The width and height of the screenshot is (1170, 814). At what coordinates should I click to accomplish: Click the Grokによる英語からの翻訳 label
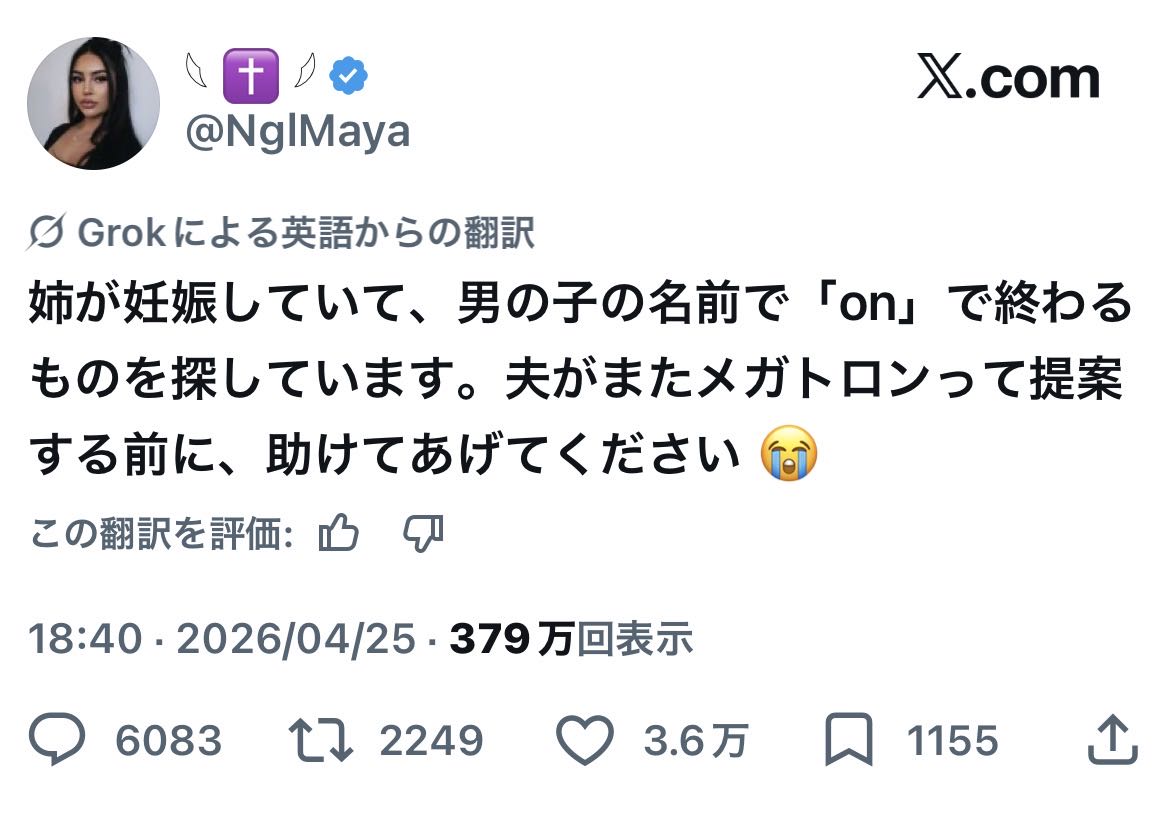305,234
